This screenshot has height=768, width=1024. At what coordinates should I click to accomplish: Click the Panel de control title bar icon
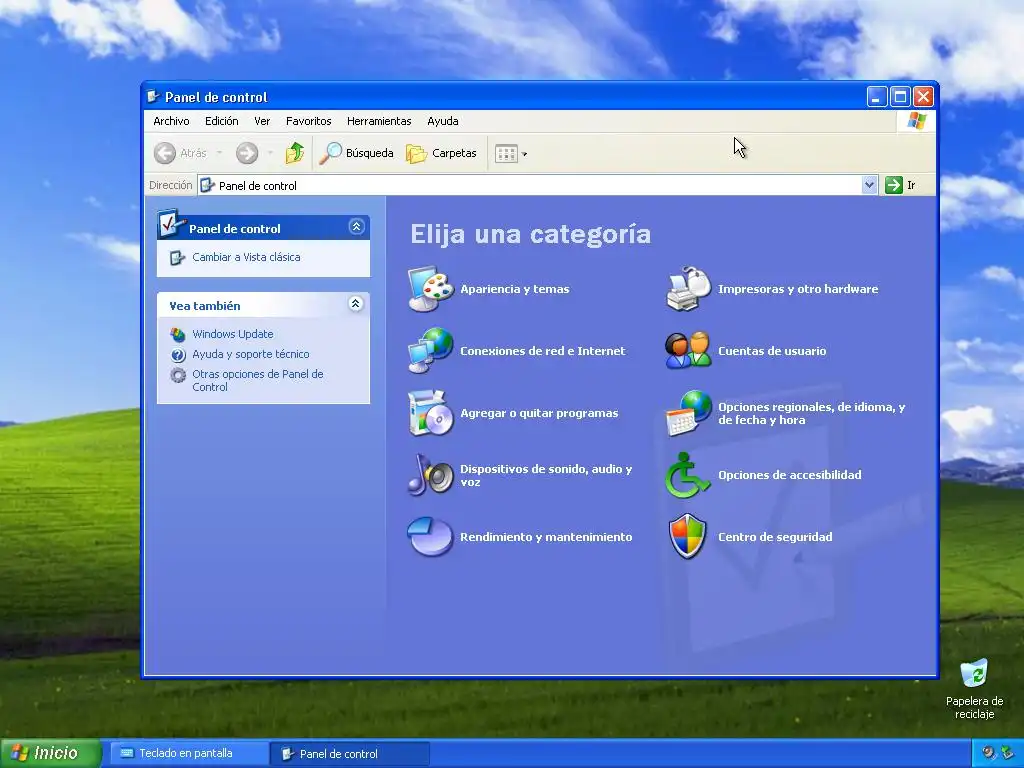(153, 97)
